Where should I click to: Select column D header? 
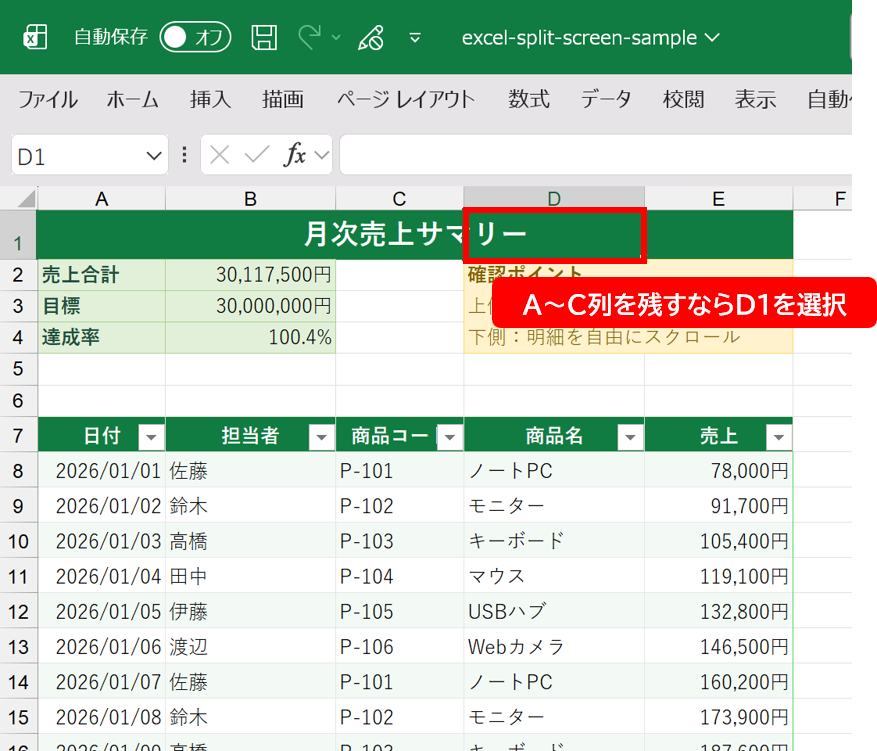(x=554, y=199)
